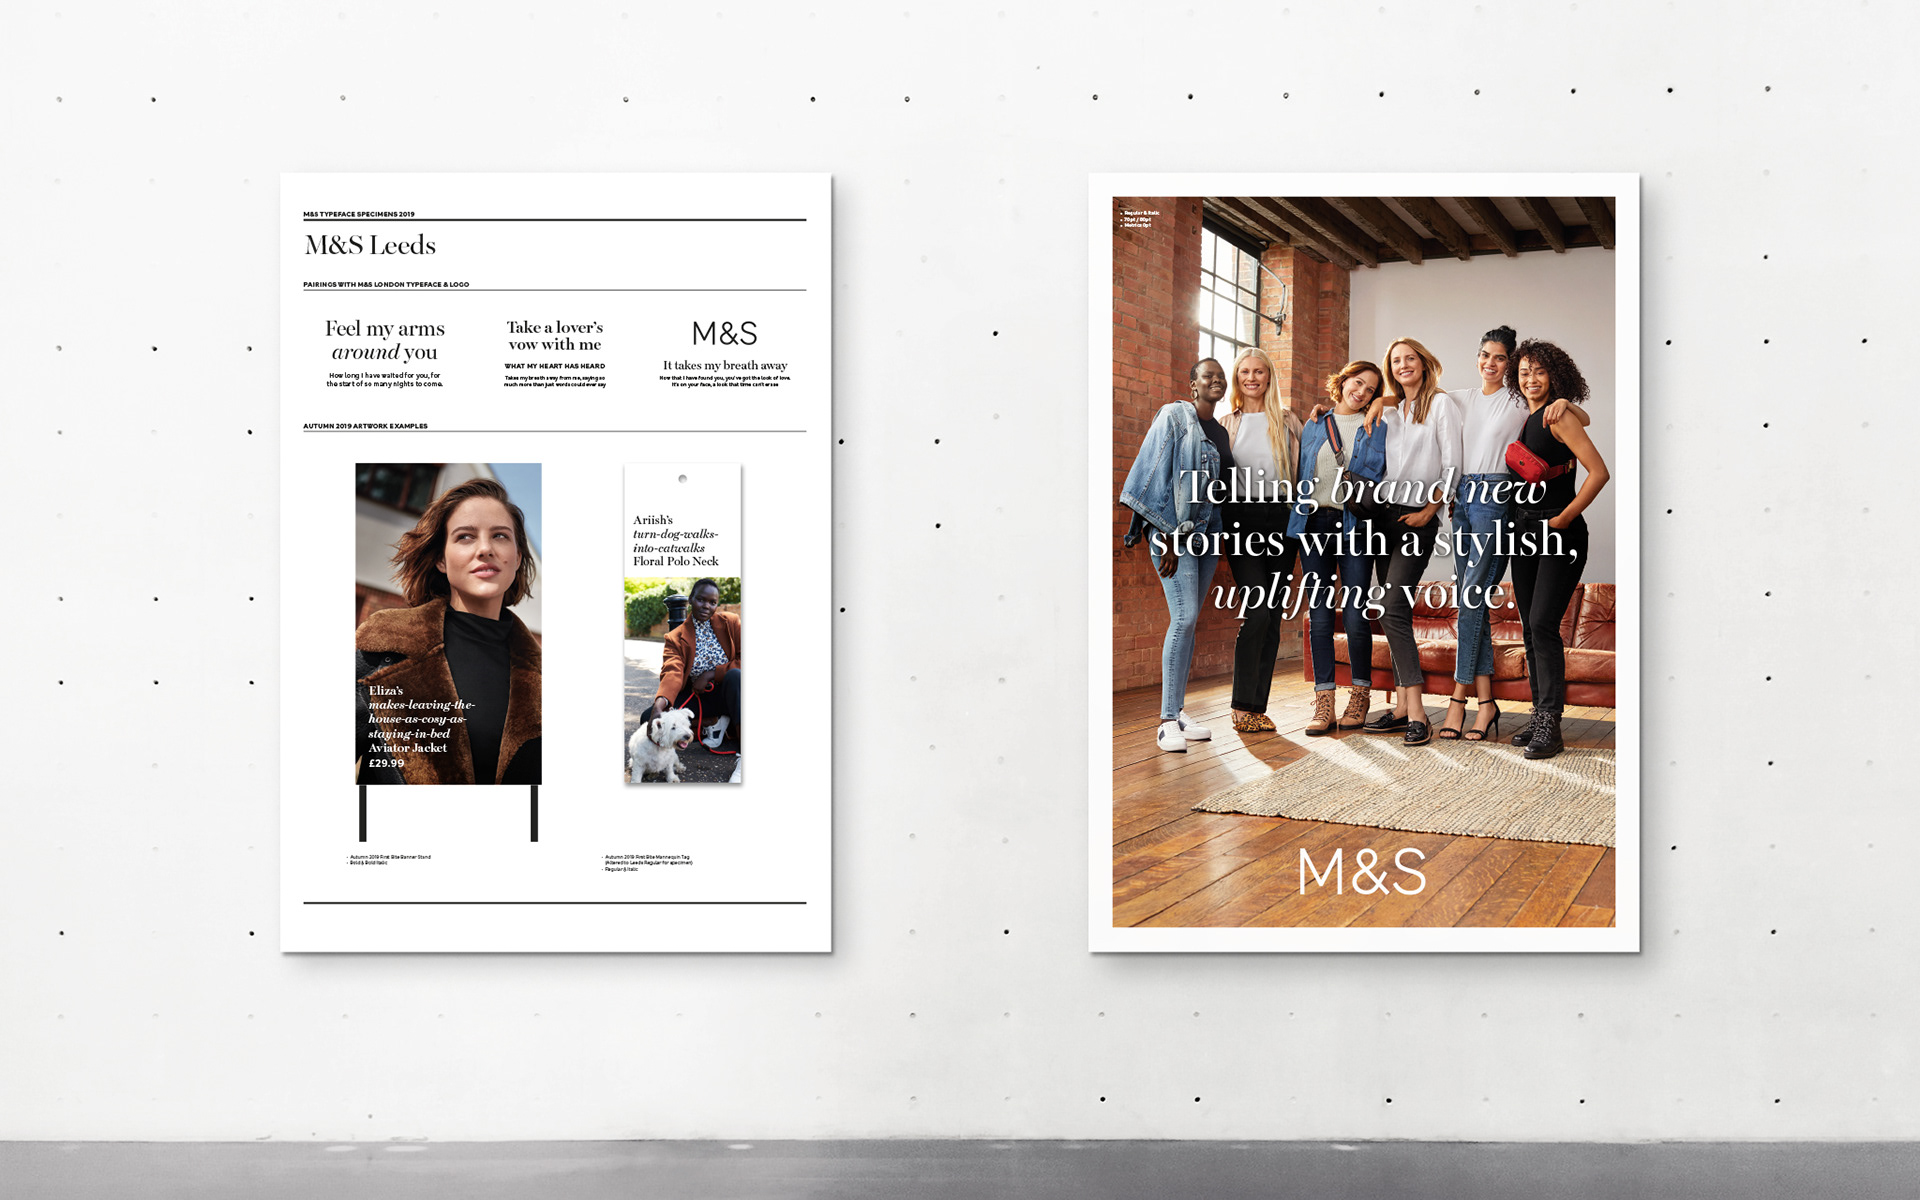Click 'Takes my breath away from me' small text
This screenshot has width=1920, height=1200.
[555, 381]
